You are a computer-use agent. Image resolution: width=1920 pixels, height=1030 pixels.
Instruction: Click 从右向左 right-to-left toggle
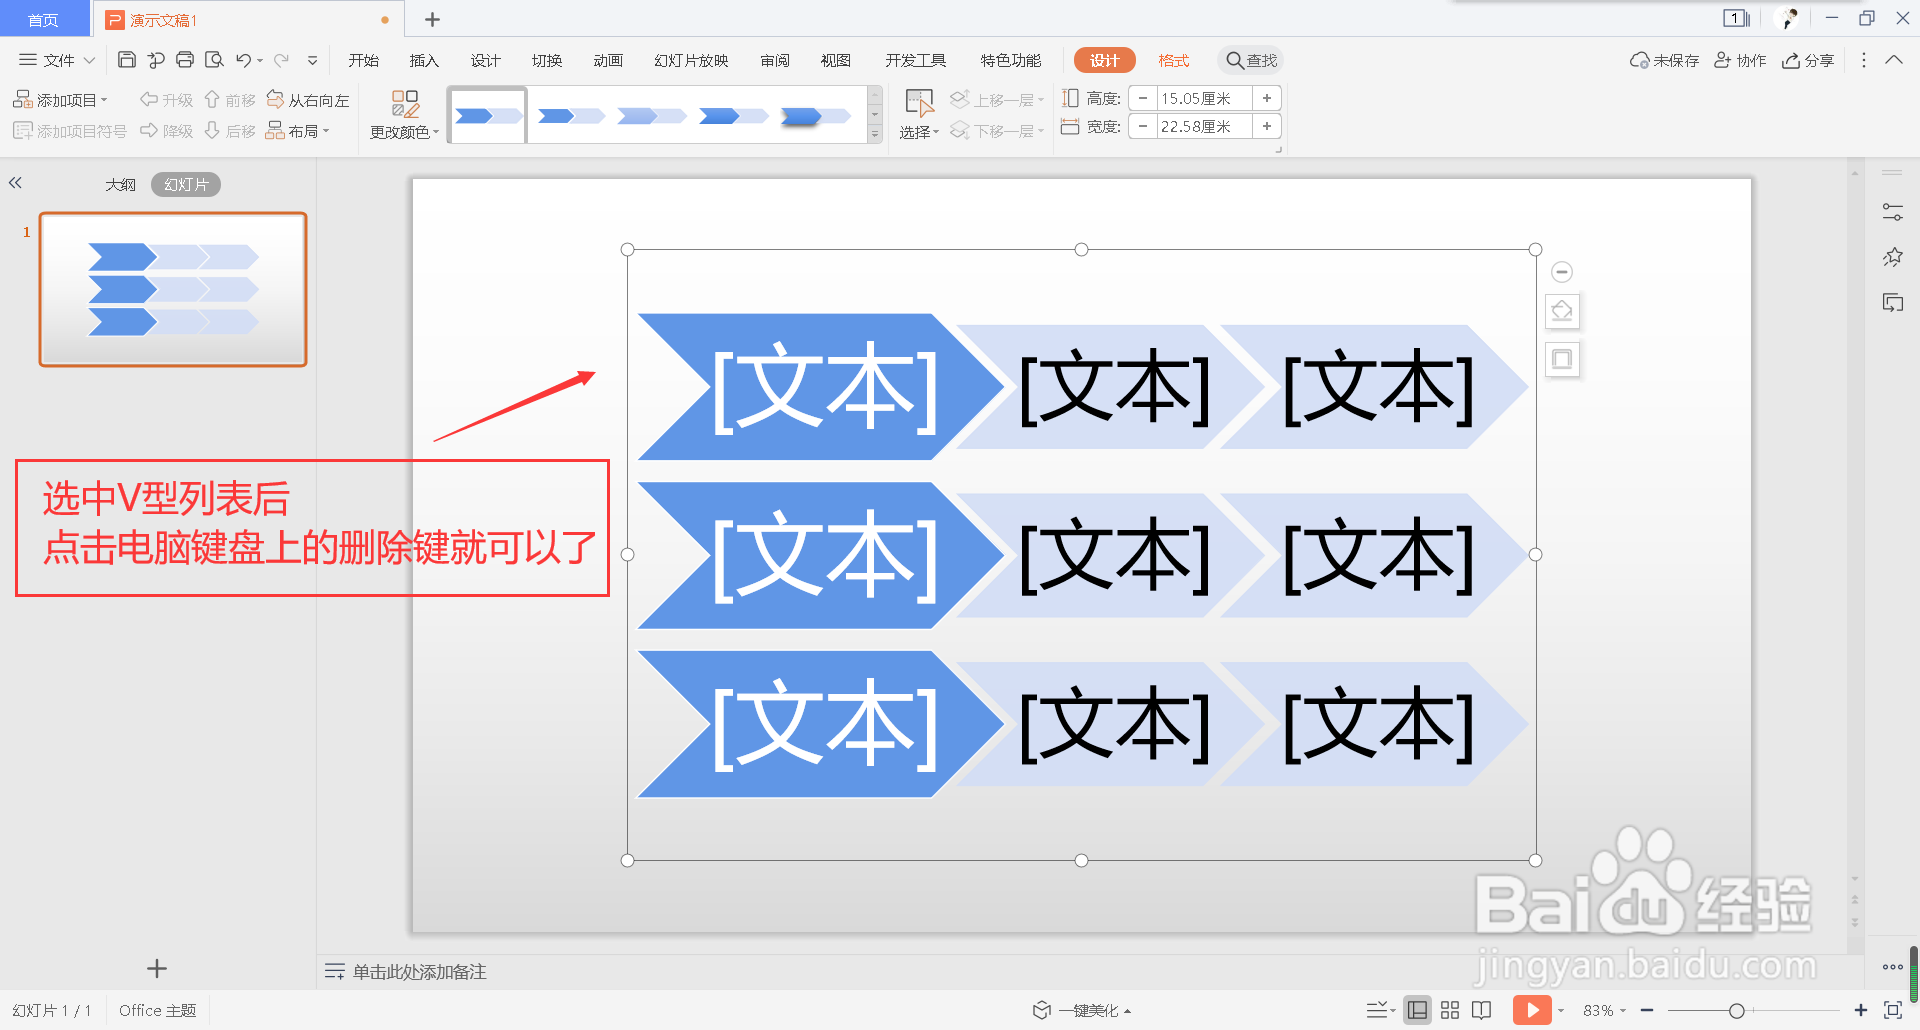308,100
